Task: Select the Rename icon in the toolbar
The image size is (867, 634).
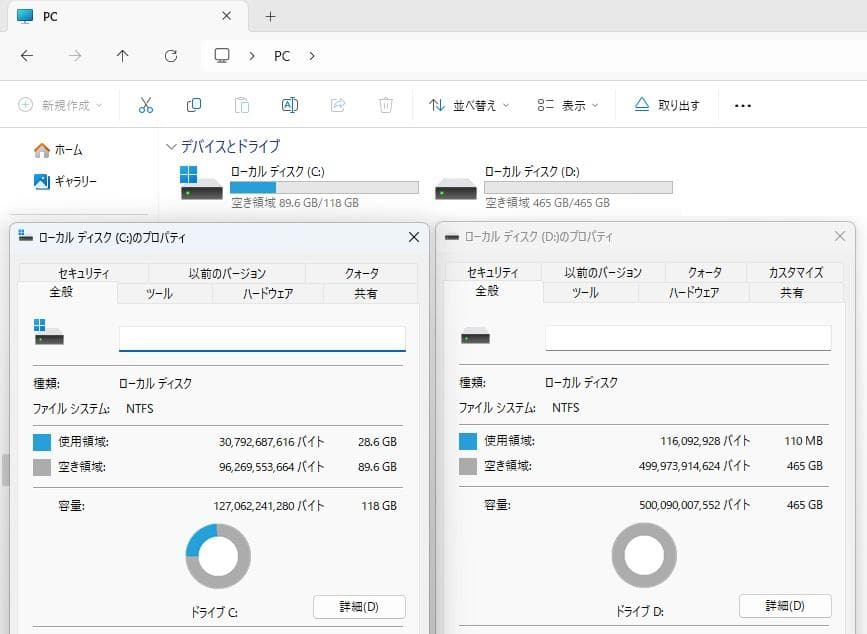Action: click(289, 104)
